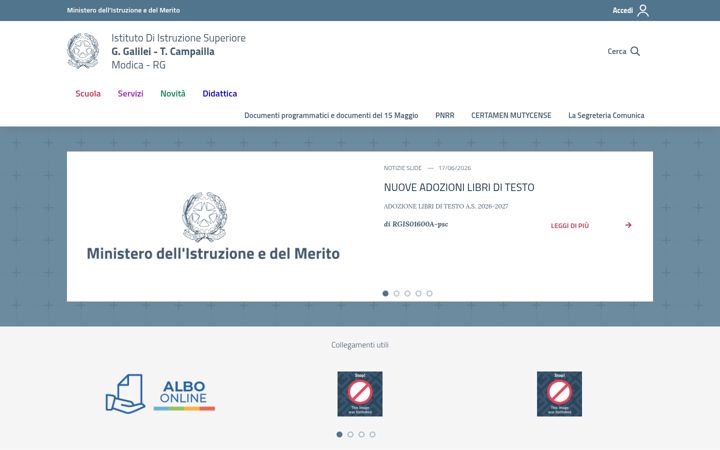720x450 pixels.
Task: Open the Albo Online banner
Action: pos(160,394)
